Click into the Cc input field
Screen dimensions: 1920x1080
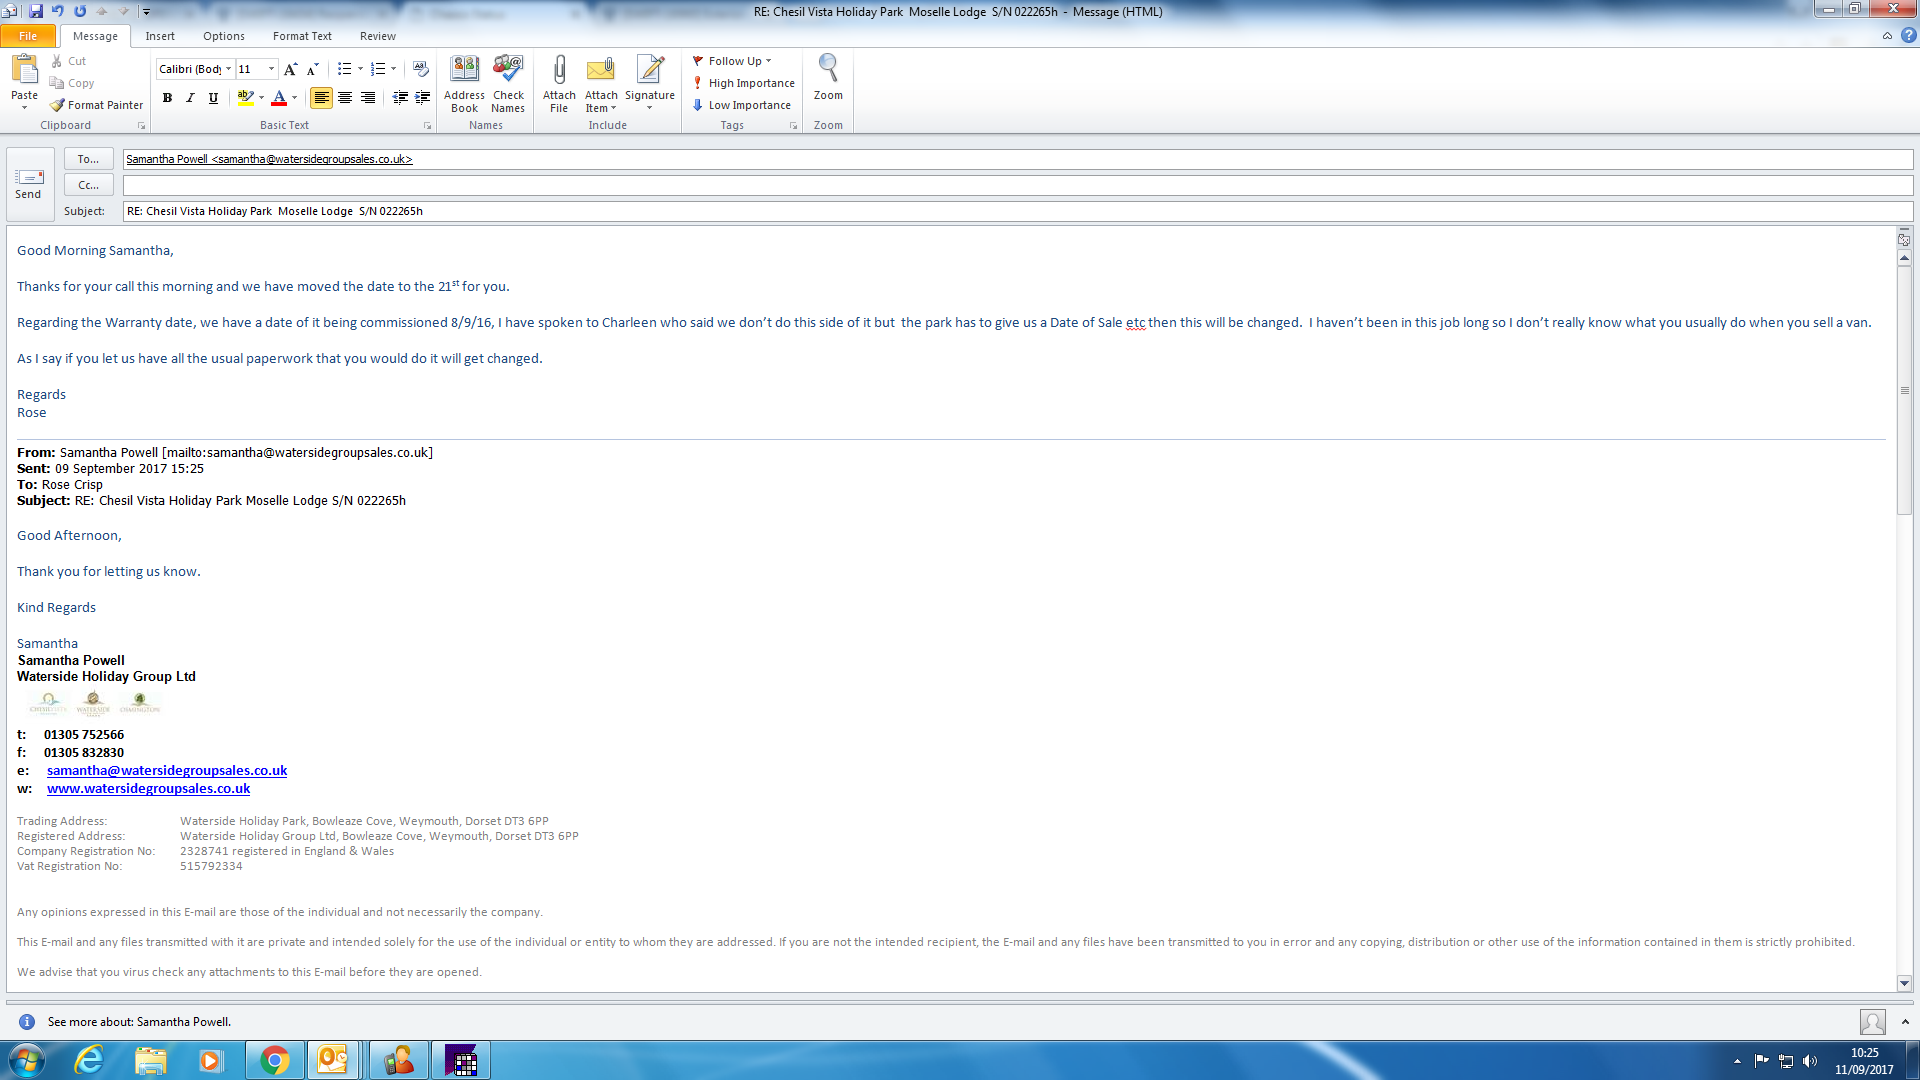(x=1000, y=185)
